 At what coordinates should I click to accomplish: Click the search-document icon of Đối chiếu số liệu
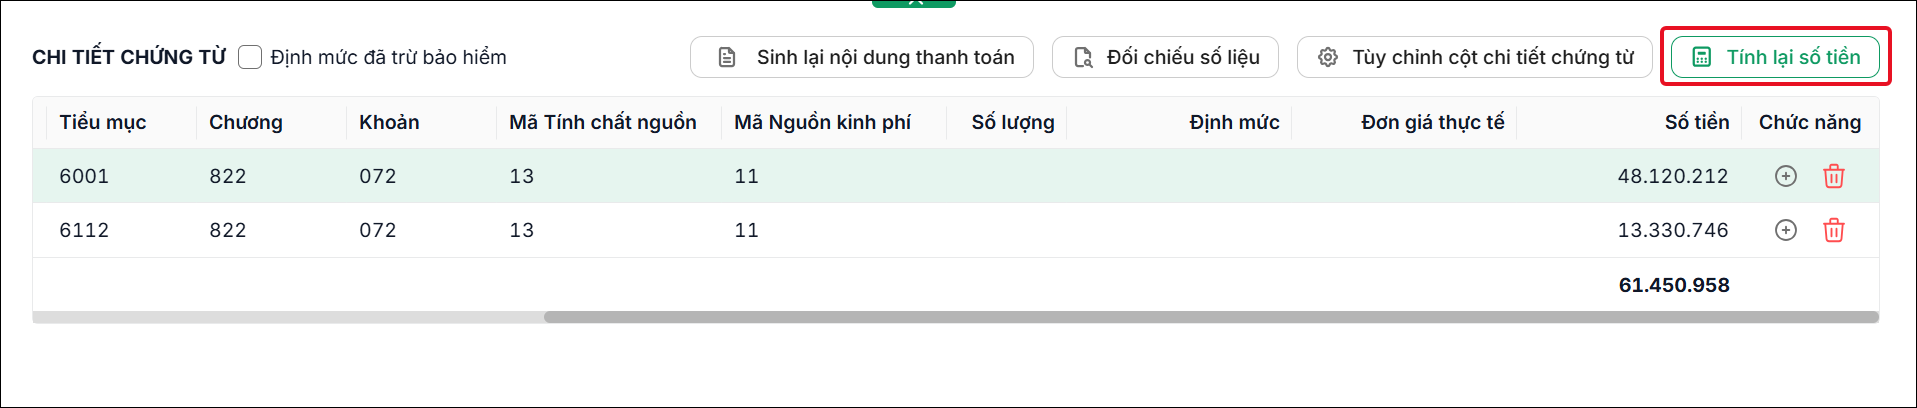click(x=1083, y=57)
